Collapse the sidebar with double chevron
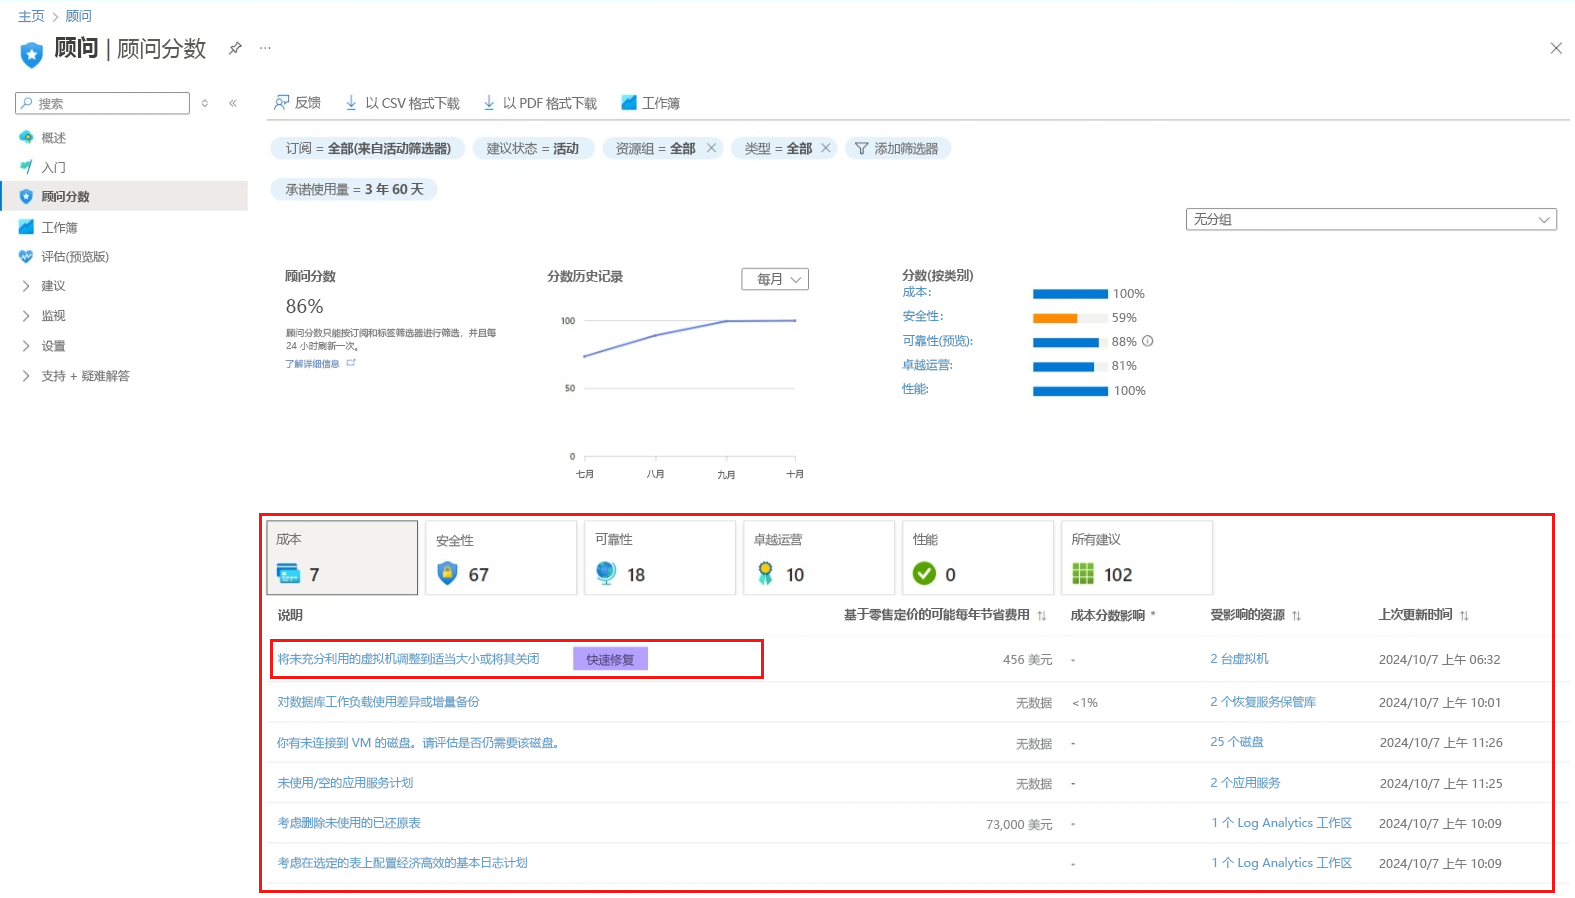The image size is (1575, 898). point(233,103)
